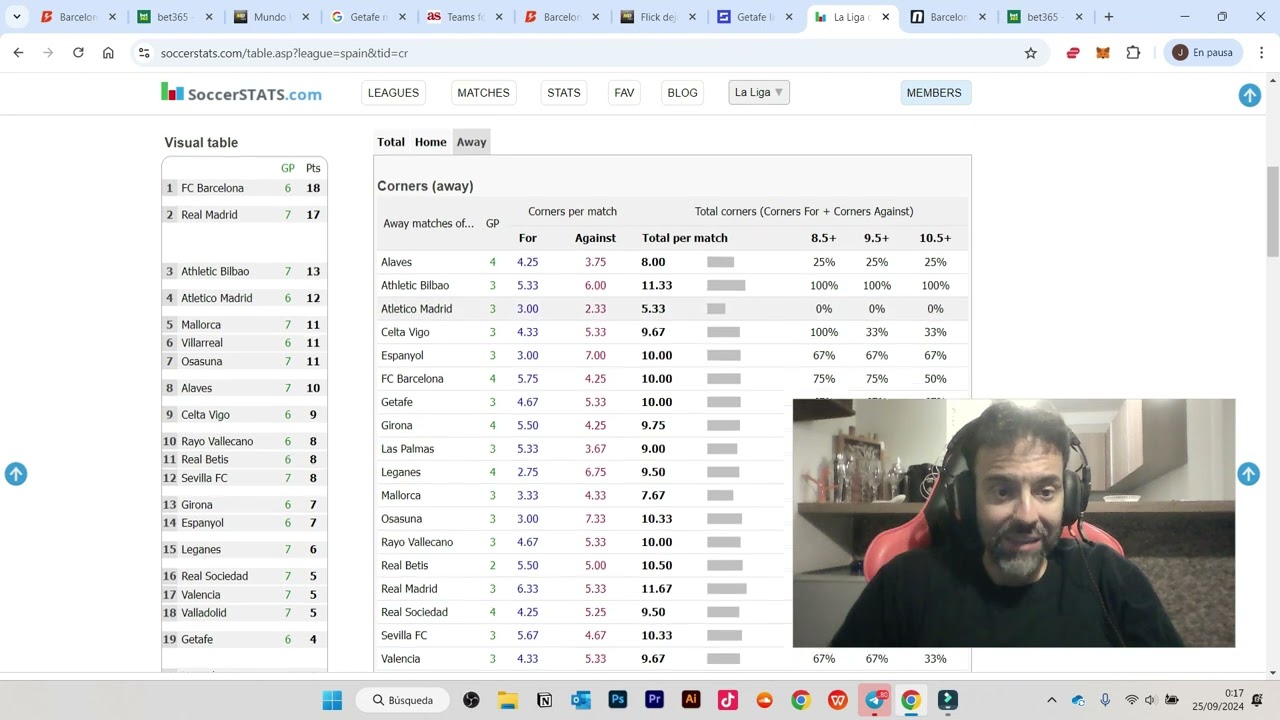The width and height of the screenshot is (1280, 720).
Task: Click the microphone tray icon
Action: (x=1105, y=700)
